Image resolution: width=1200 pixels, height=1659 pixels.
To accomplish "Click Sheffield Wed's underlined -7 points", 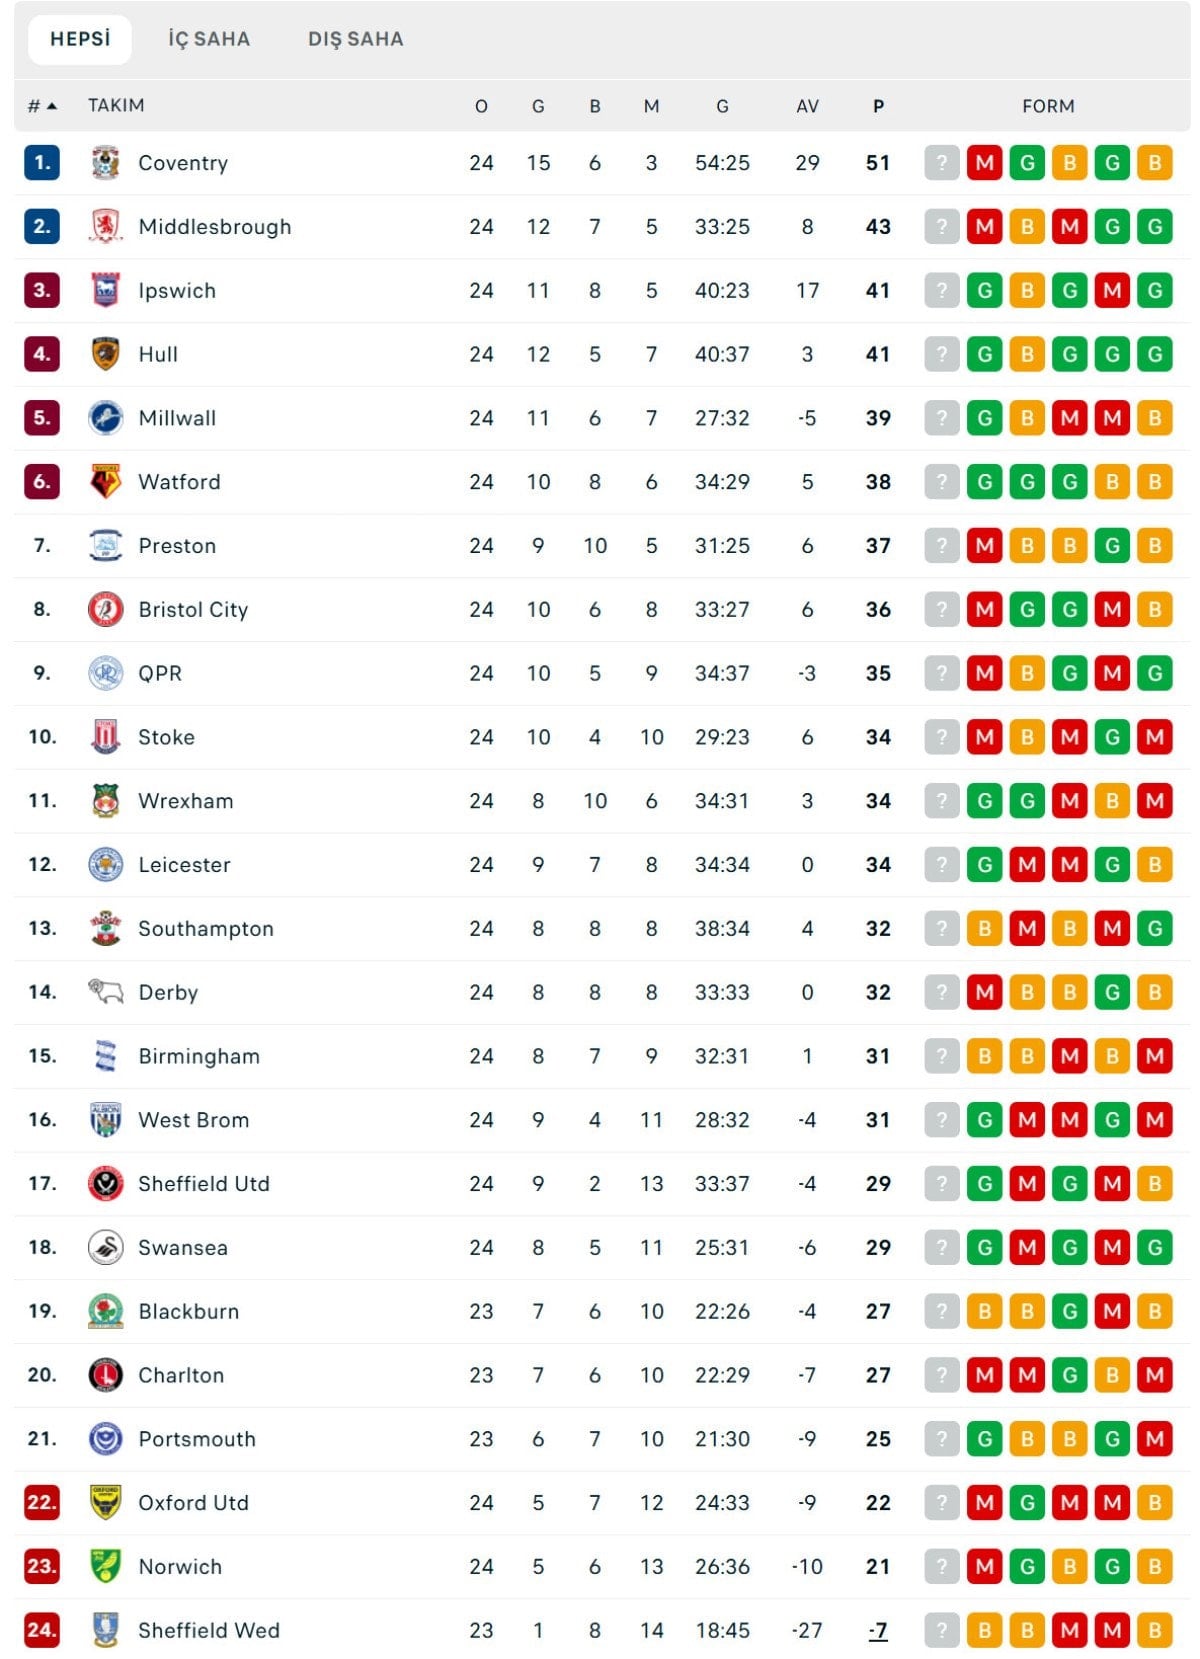I will [878, 1631].
